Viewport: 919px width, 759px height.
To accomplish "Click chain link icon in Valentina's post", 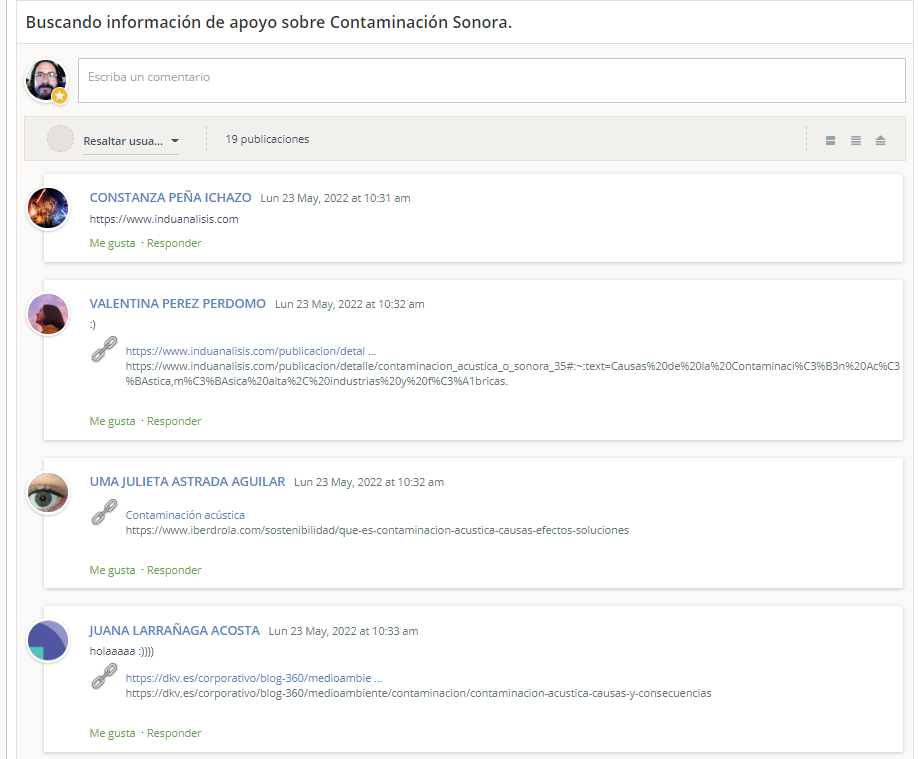I will [105, 349].
